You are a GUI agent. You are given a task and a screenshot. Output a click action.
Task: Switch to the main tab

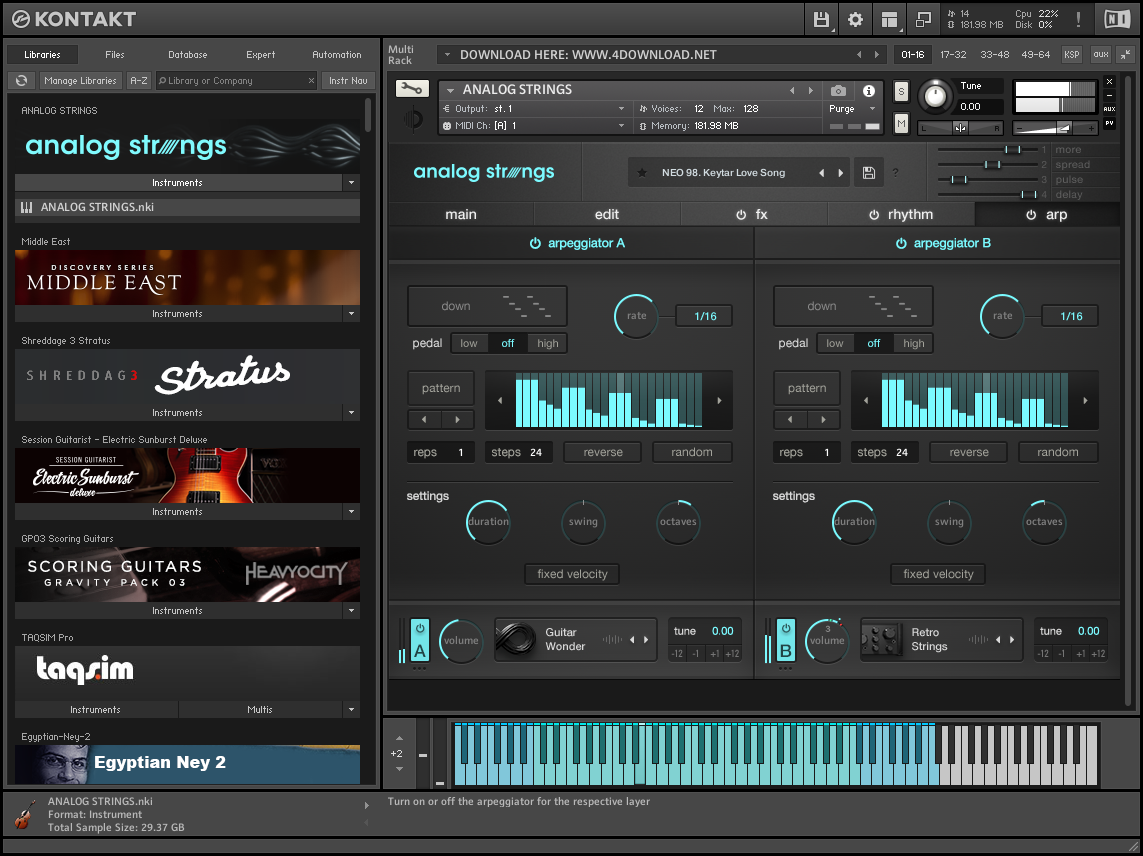click(x=461, y=214)
